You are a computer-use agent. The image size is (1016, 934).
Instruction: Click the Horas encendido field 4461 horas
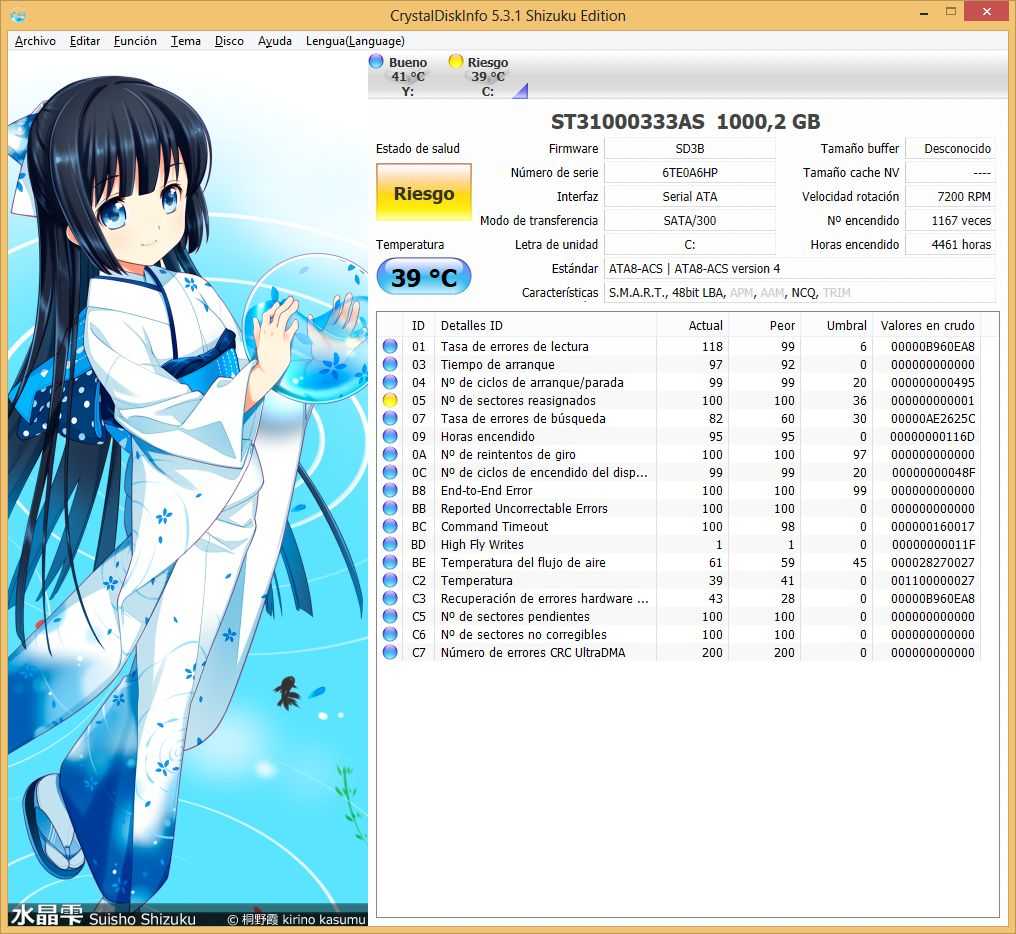pos(951,244)
